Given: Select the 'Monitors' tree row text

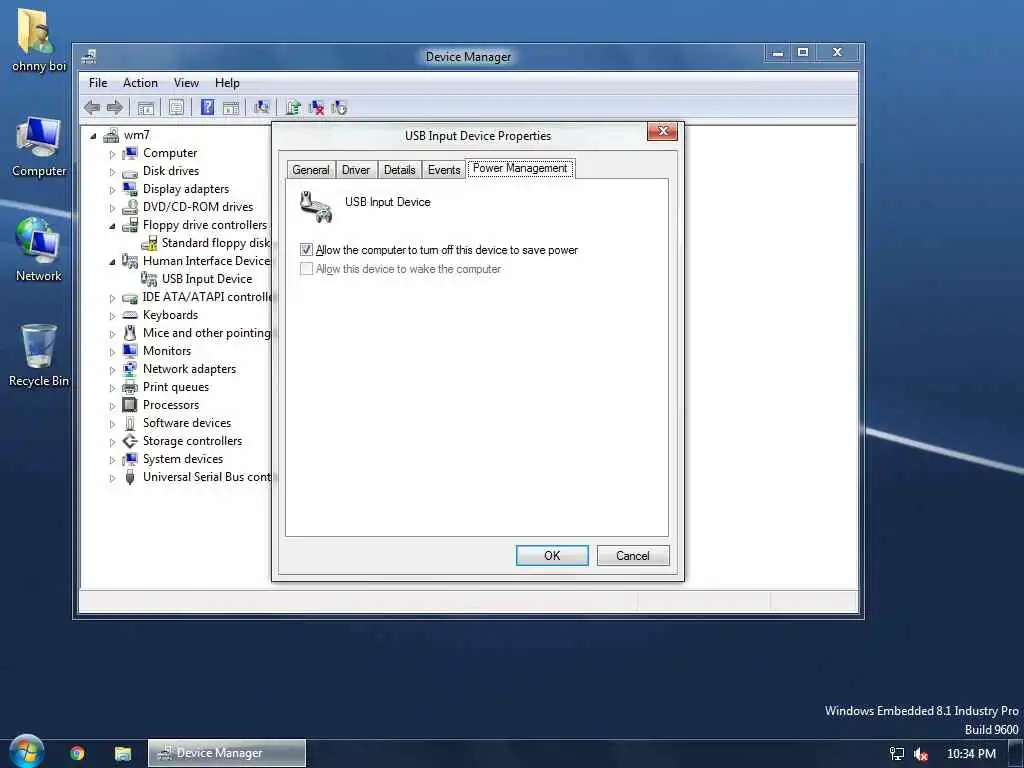Looking at the screenshot, I should pyautogui.click(x=167, y=351).
